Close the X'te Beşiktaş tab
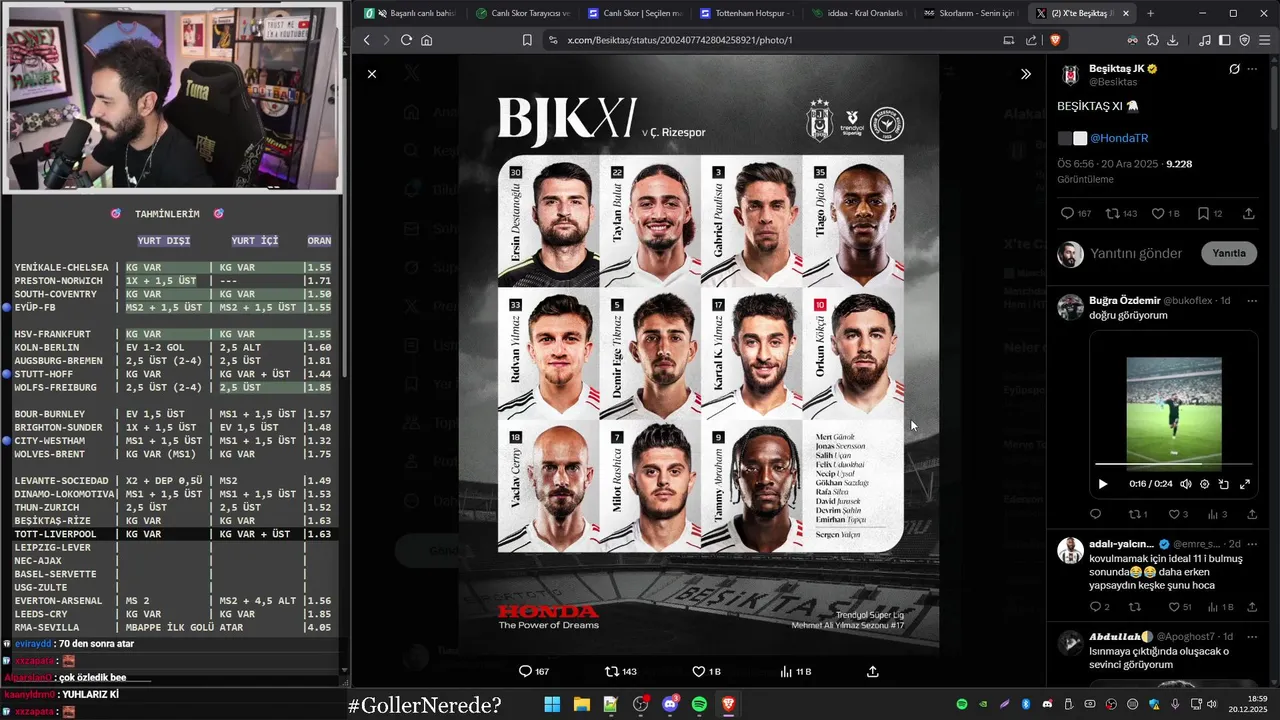The image size is (1280, 720). pyautogui.click(x=1127, y=13)
